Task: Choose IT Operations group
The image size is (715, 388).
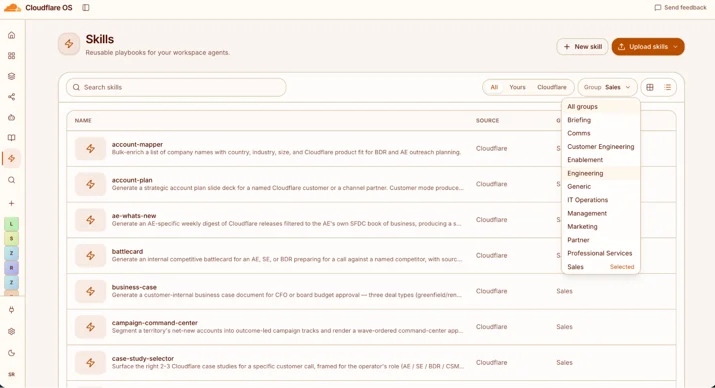Action: click(601, 200)
